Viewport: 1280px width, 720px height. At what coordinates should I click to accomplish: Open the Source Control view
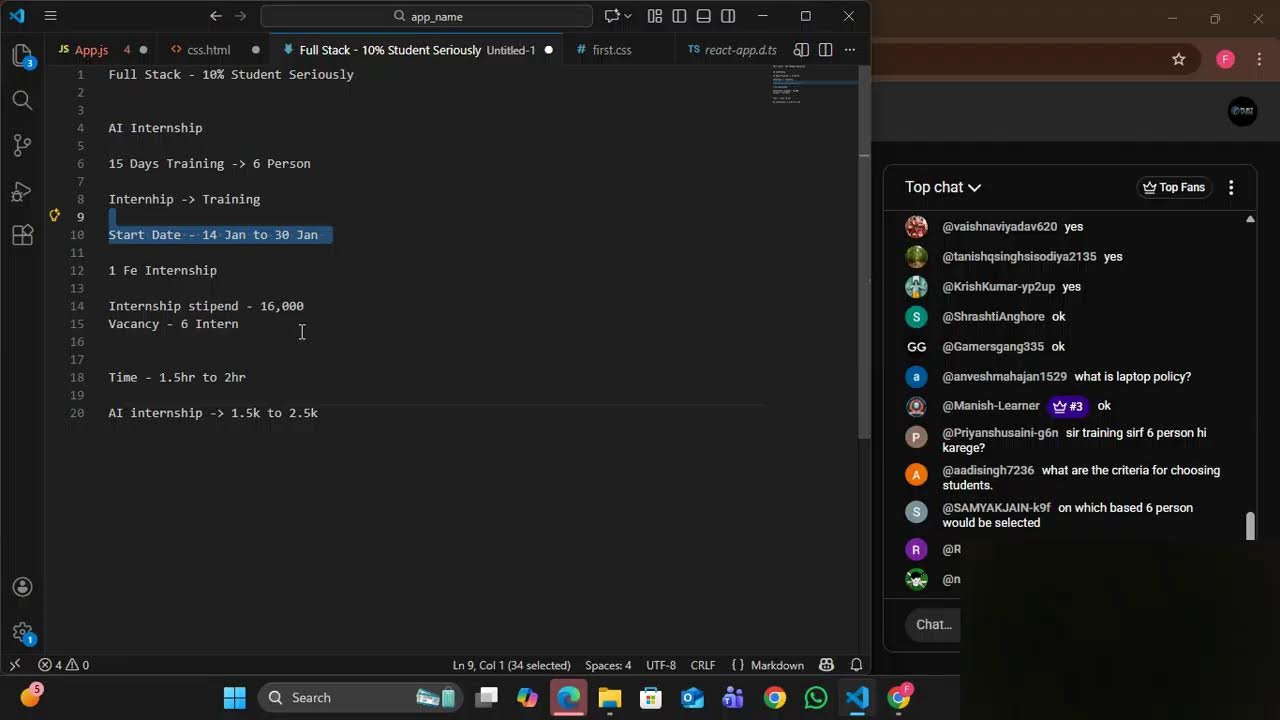pos(22,145)
